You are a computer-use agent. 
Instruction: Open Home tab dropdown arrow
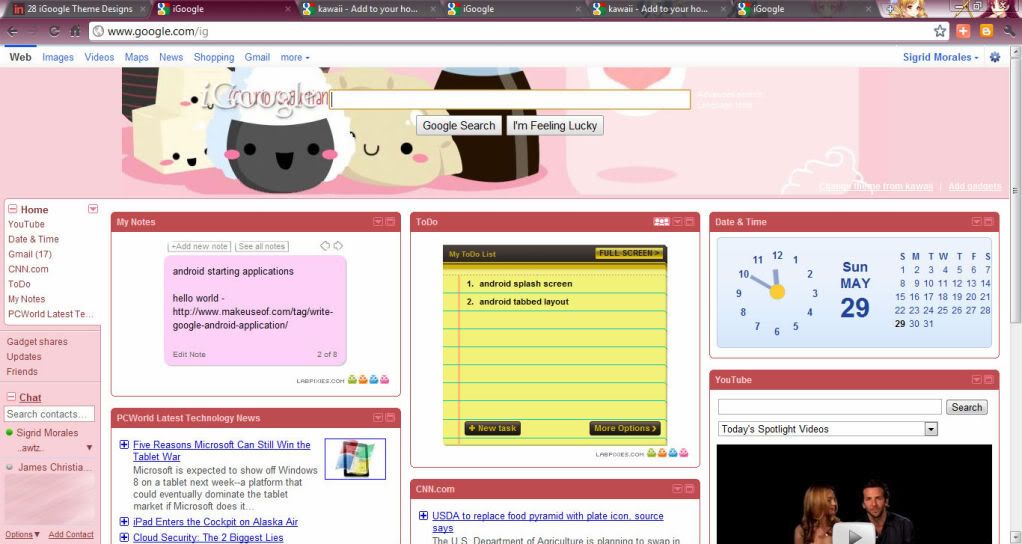(x=93, y=209)
